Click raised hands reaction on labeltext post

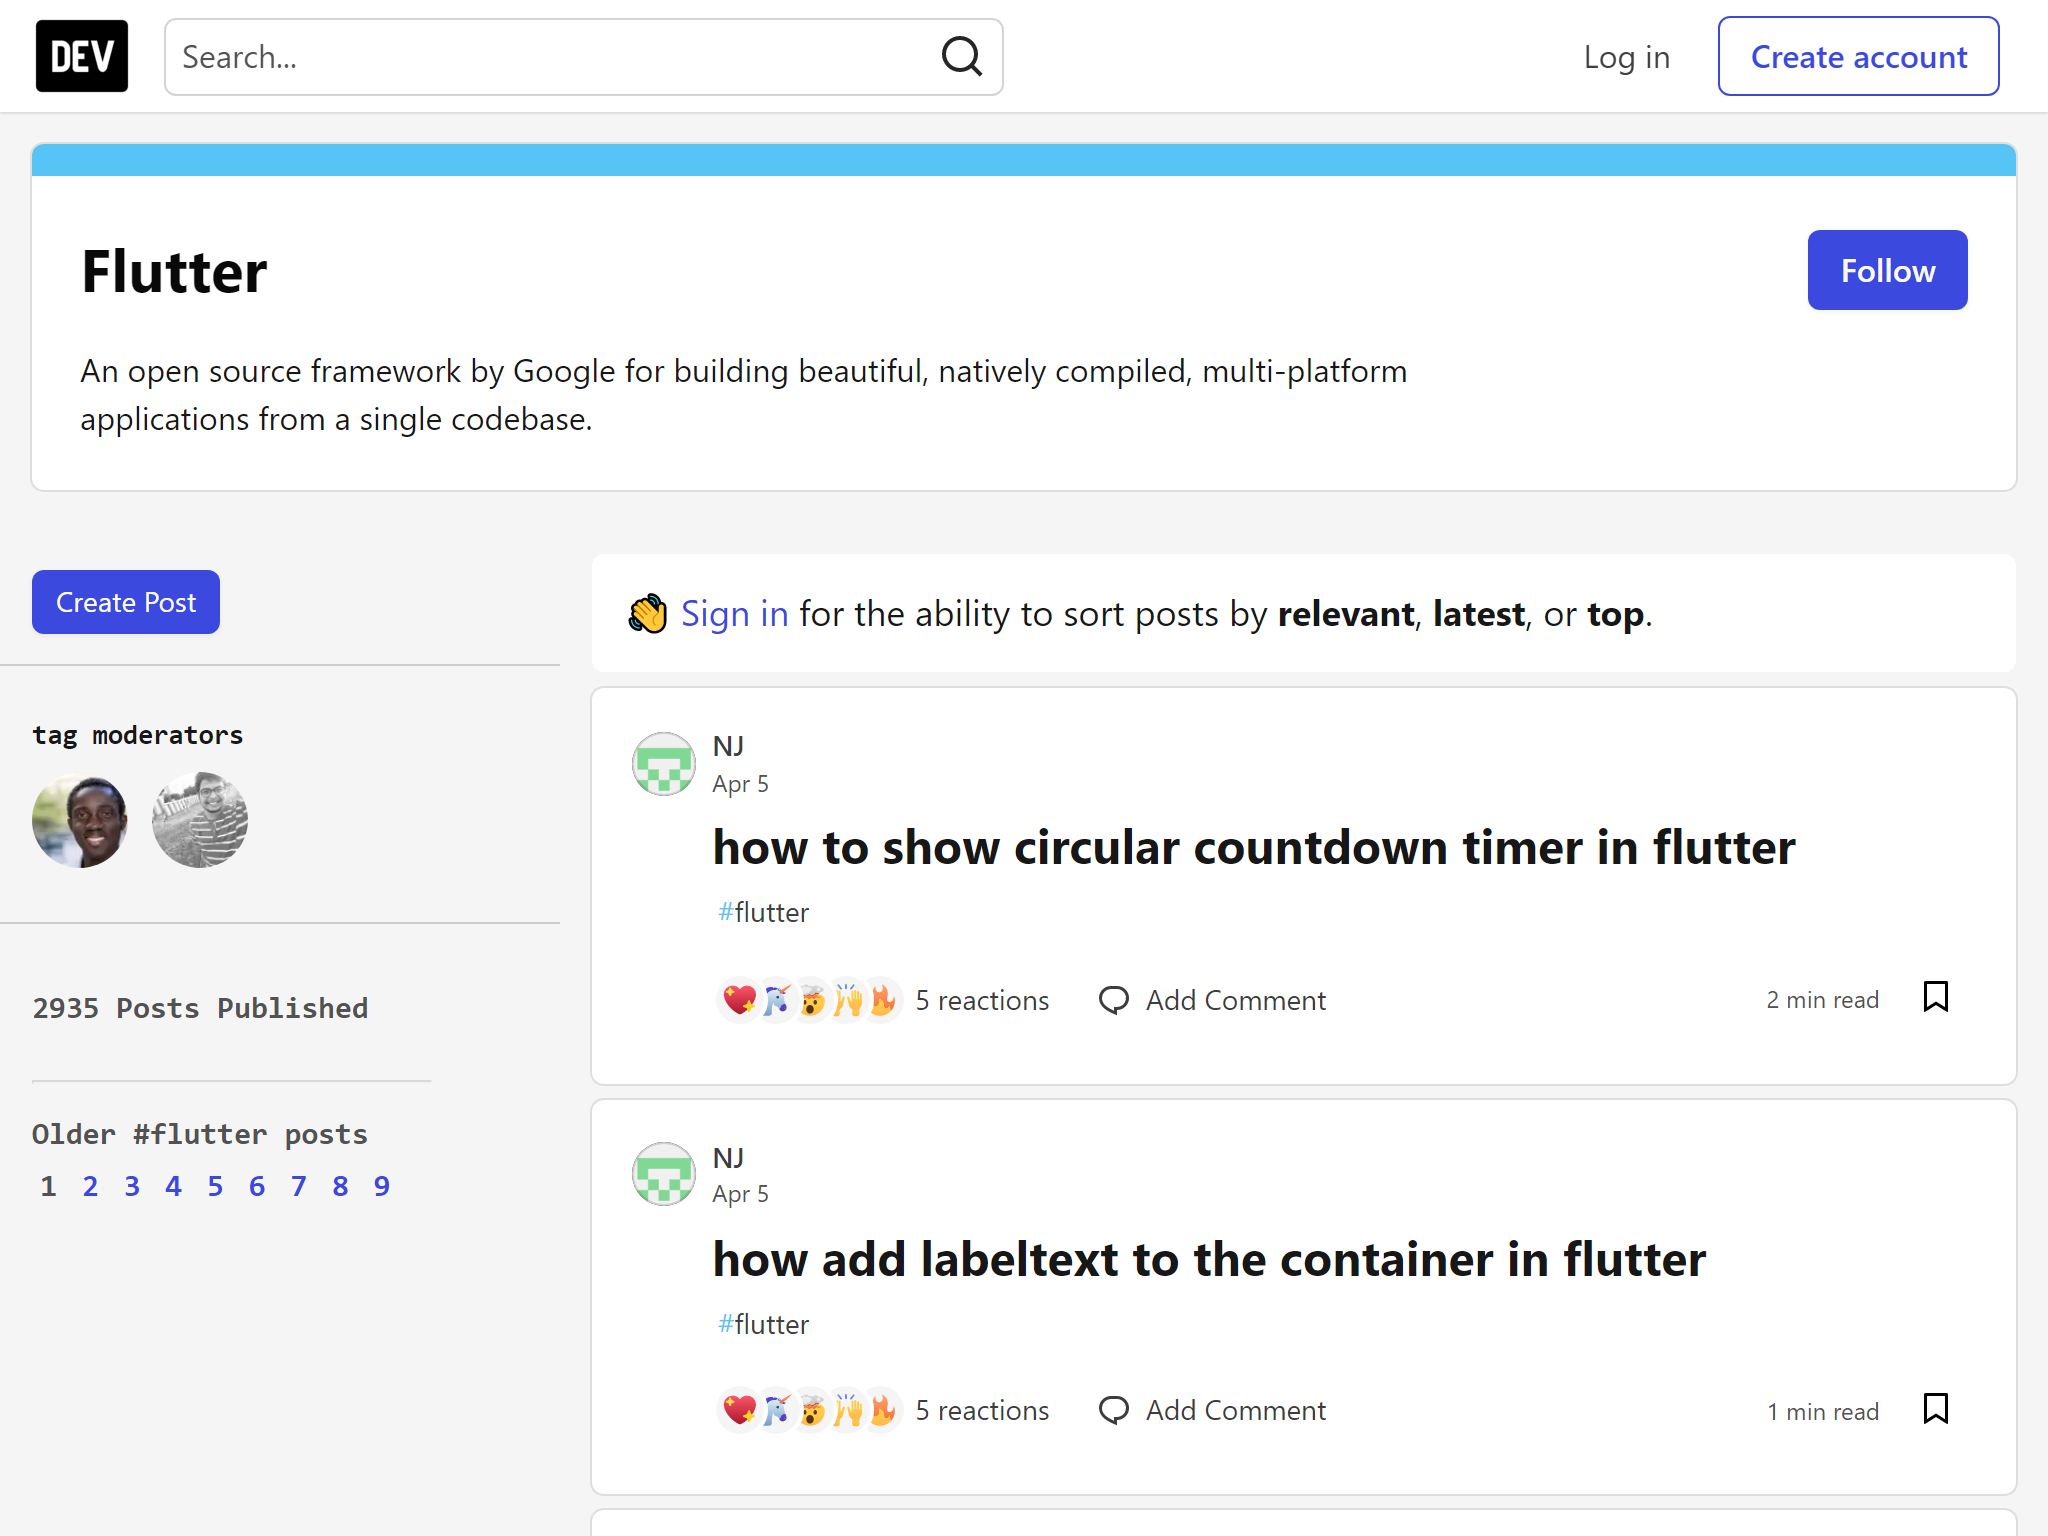point(848,1410)
